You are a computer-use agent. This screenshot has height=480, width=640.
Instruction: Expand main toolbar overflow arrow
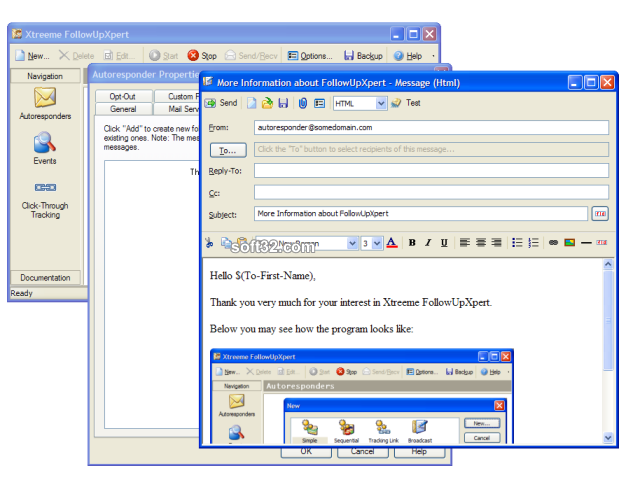click(x=433, y=56)
